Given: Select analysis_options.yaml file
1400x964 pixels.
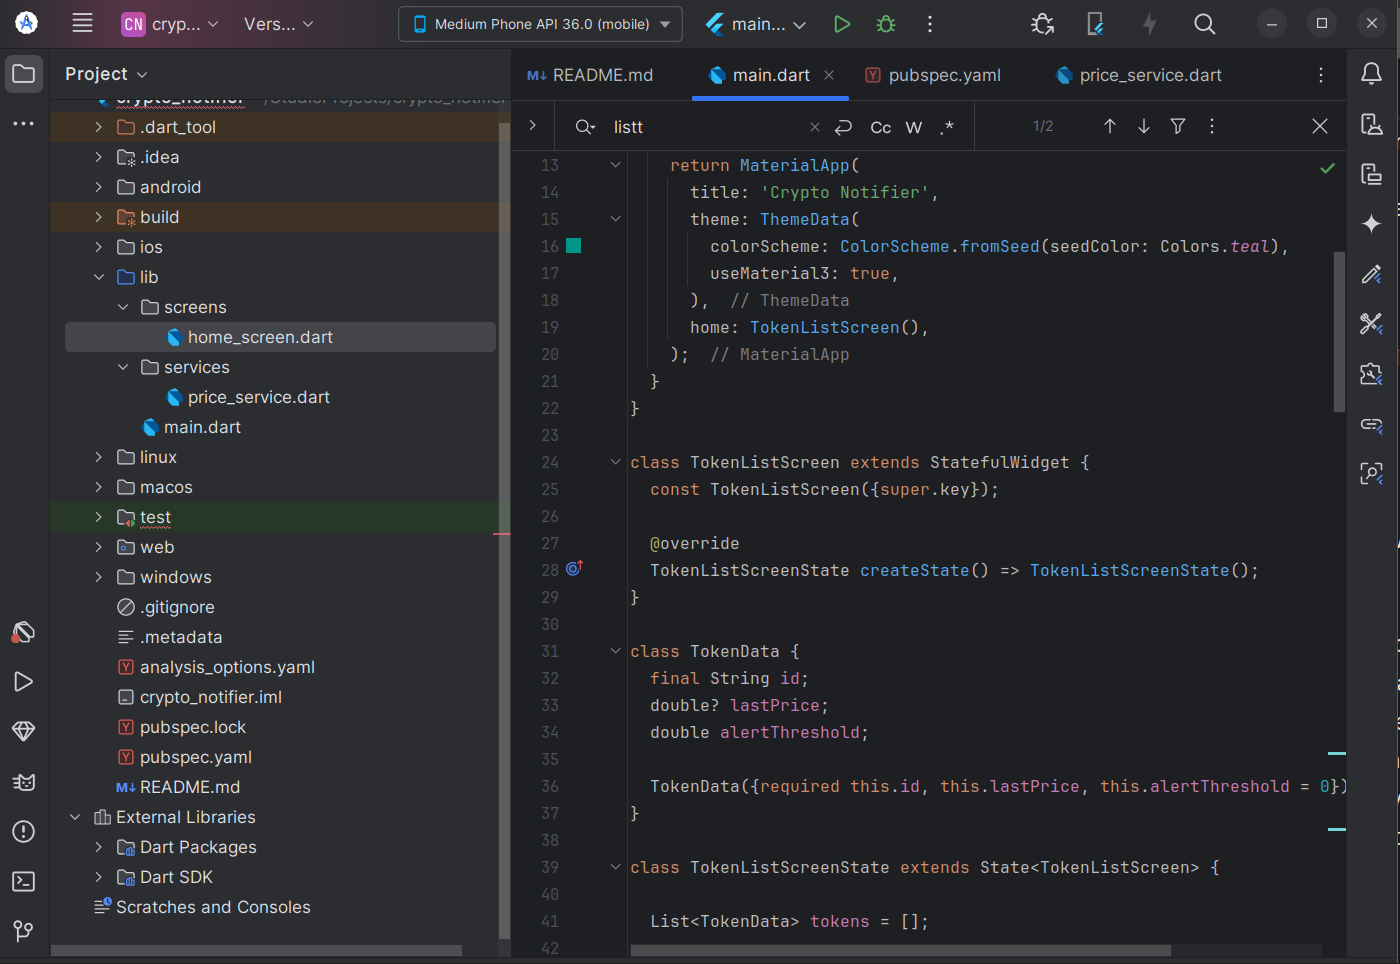Looking at the screenshot, I should click(227, 667).
